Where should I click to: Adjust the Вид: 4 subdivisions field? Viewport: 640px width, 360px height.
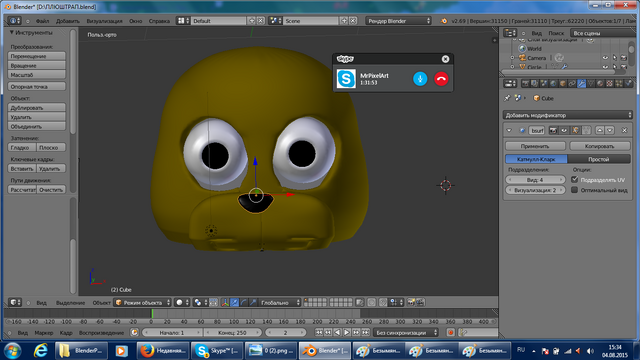[535, 180]
